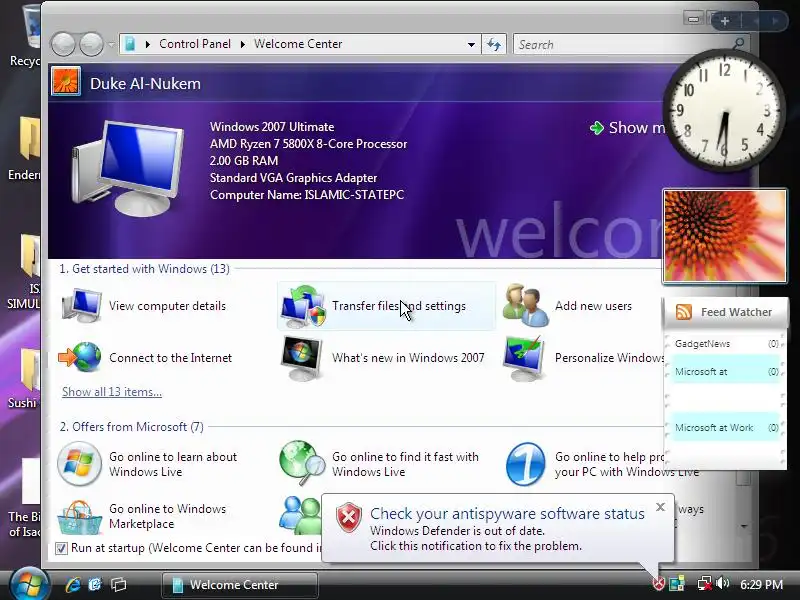
Task: Open What's new in Windows 2007 icon
Action: 302,358
